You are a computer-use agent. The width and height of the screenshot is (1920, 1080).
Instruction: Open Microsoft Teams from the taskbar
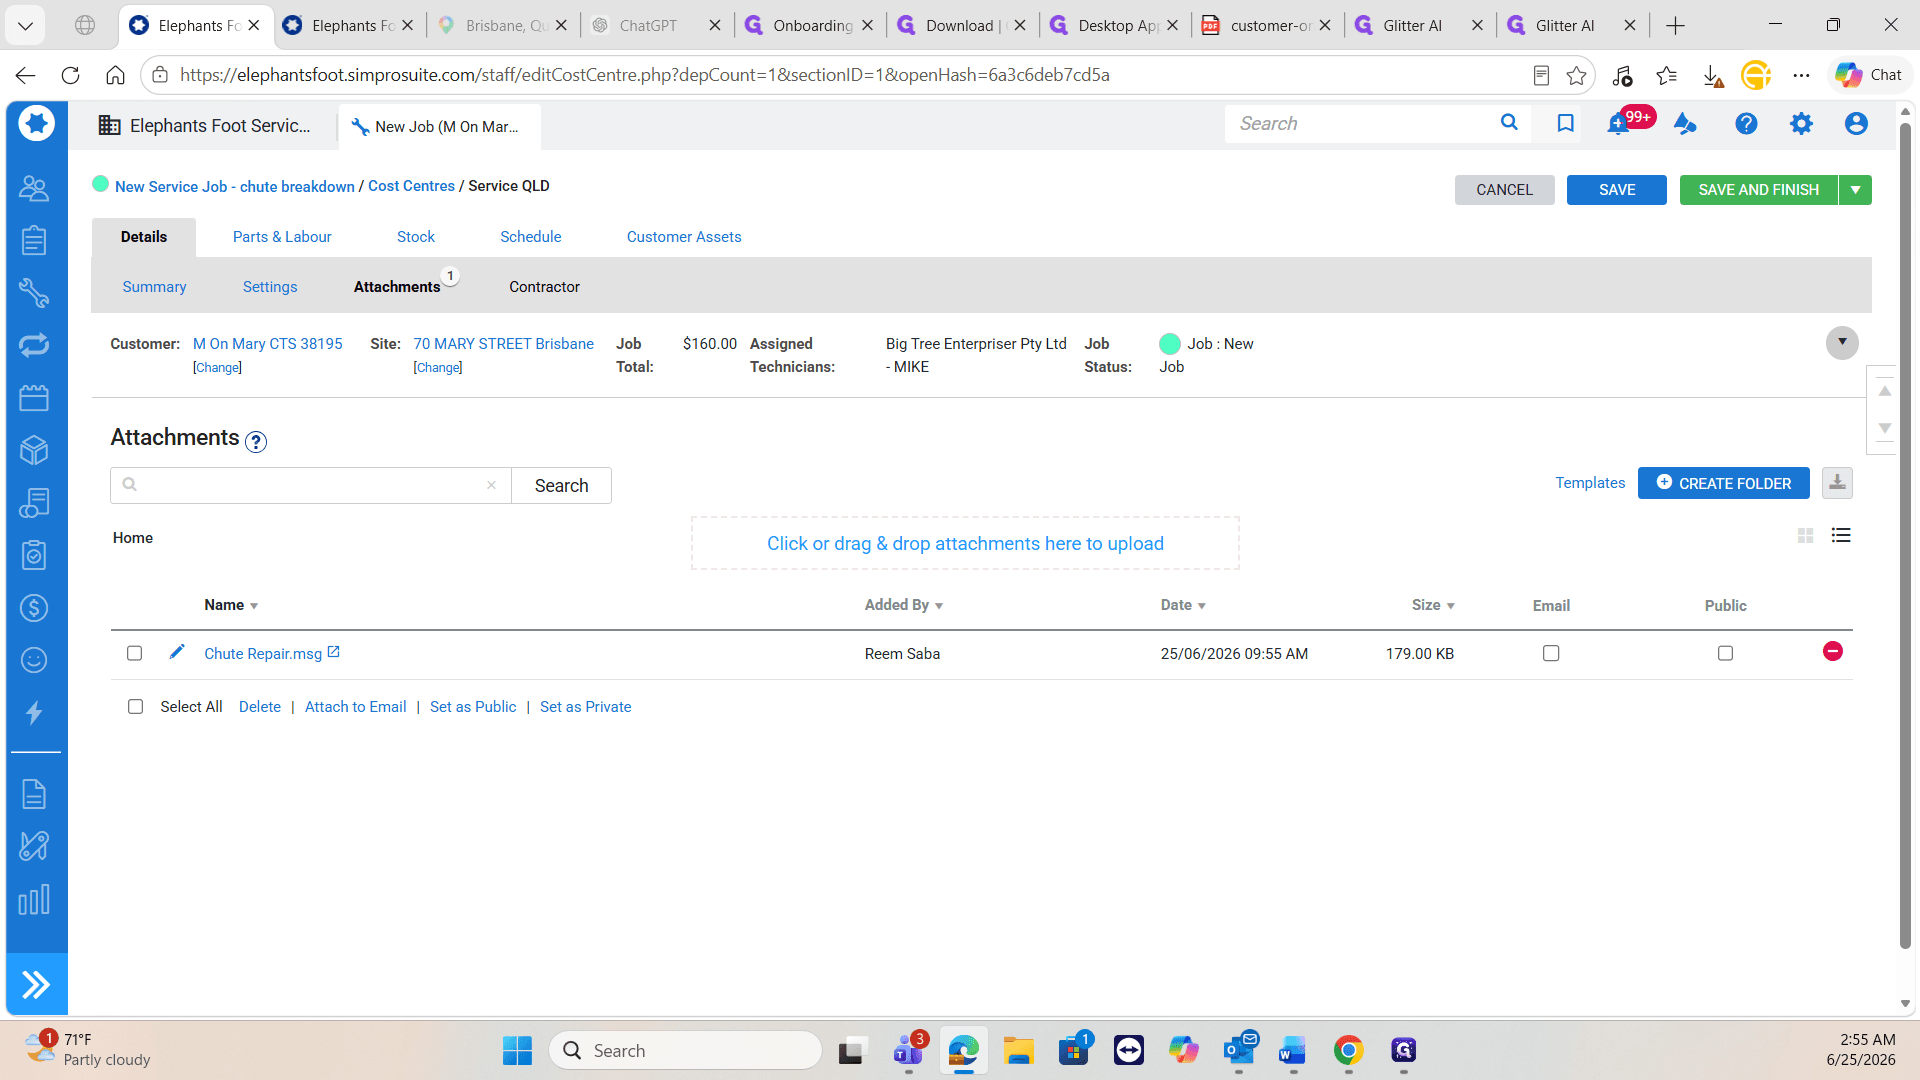908,1051
